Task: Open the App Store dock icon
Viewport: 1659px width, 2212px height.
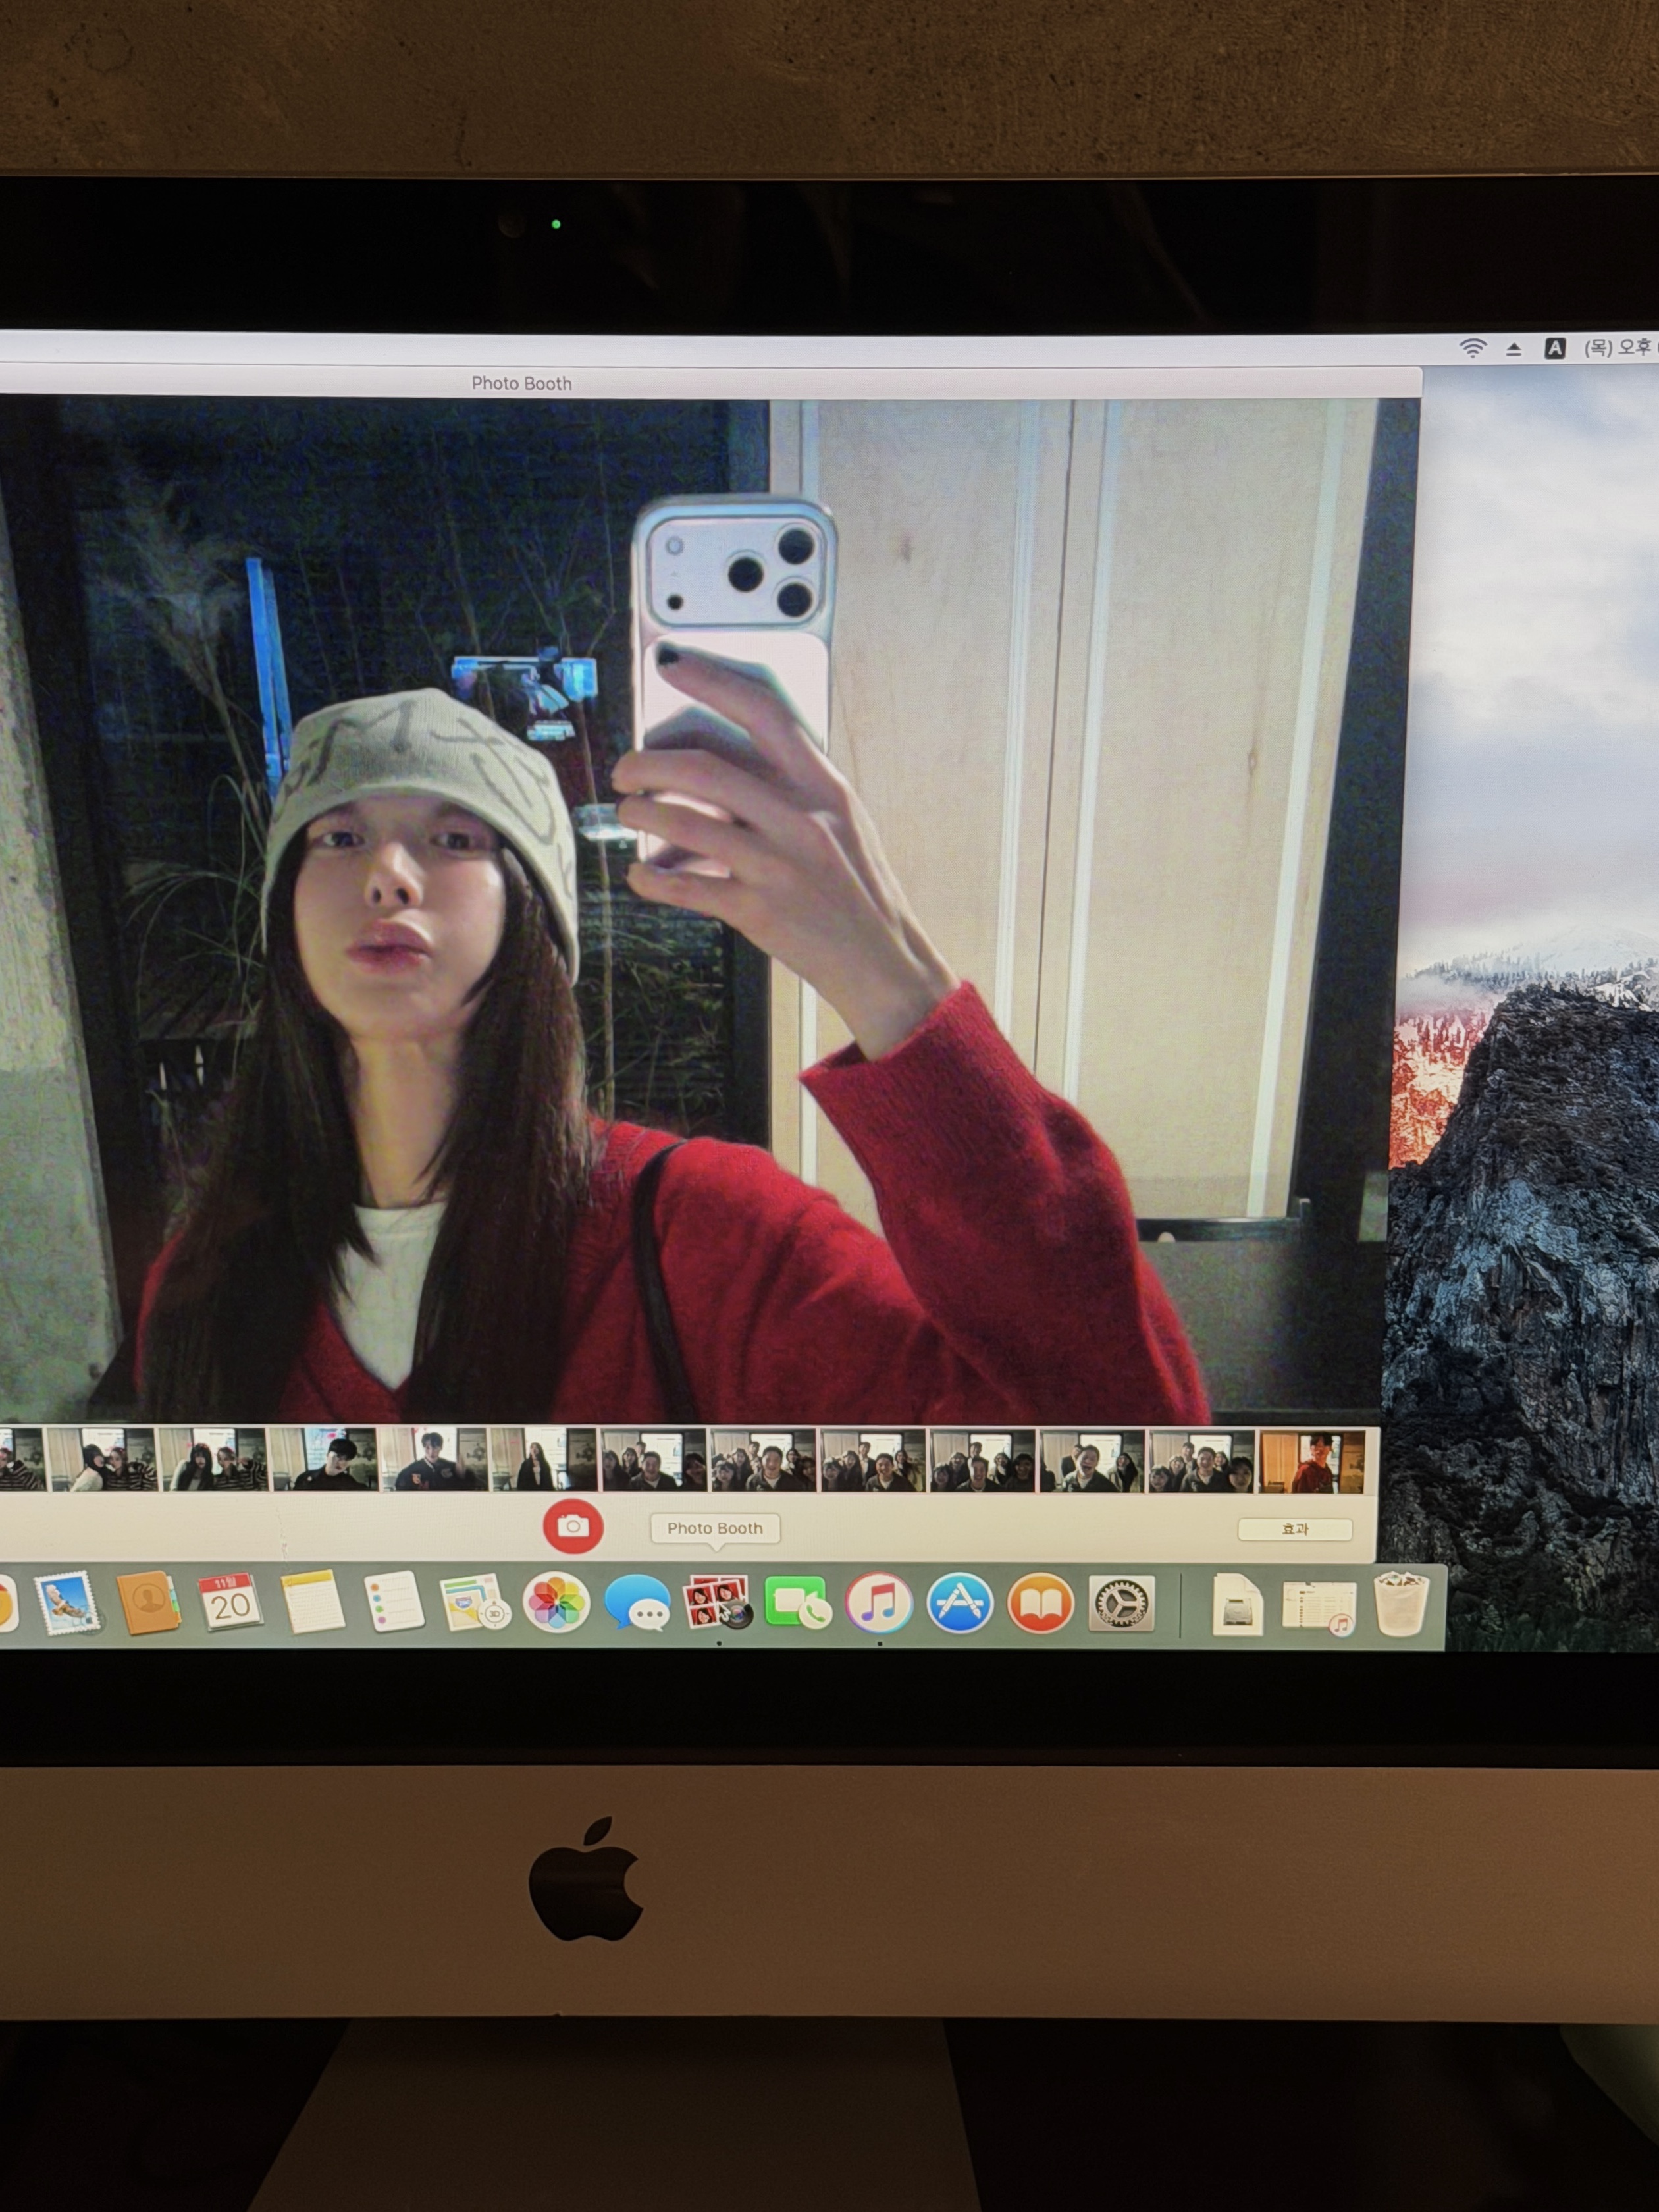Action: [959, 1603]
